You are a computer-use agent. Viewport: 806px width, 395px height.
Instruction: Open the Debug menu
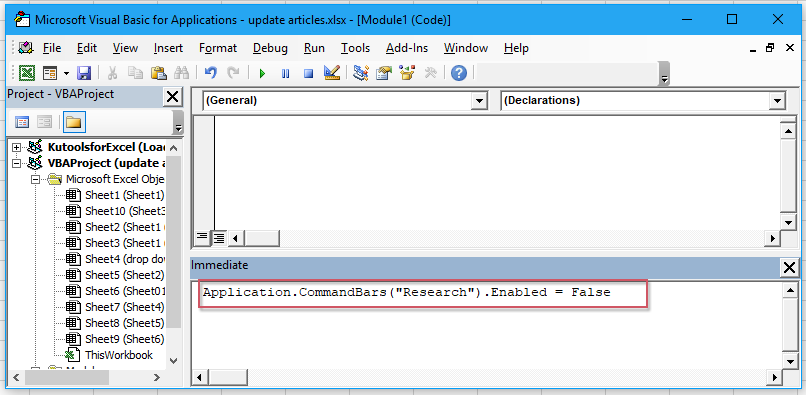coord(270,48)
